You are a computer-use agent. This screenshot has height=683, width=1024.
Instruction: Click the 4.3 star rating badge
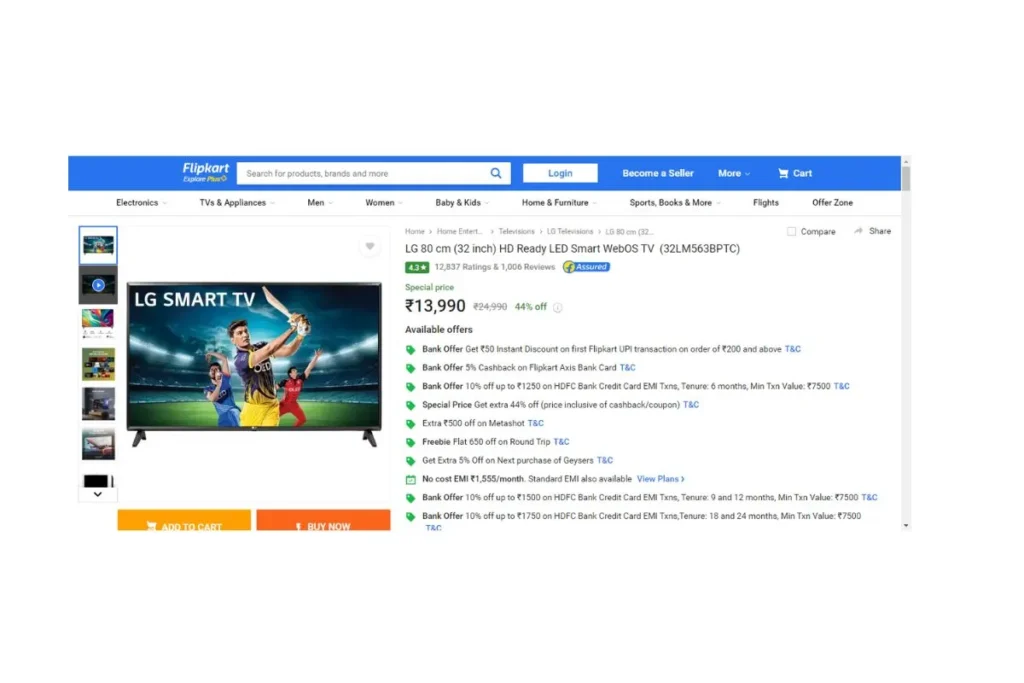pyautogui.click(x=417, y=267)
